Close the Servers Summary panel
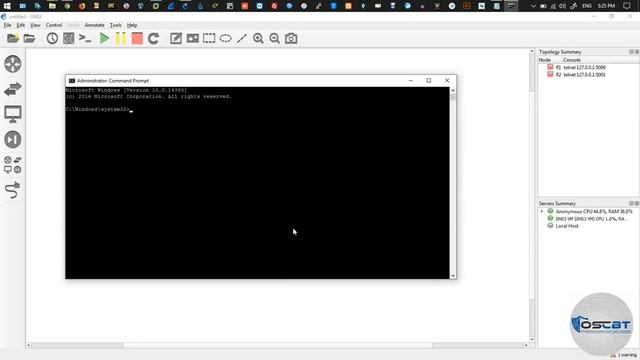The image size is (640, 360). [x=636, y=203]
